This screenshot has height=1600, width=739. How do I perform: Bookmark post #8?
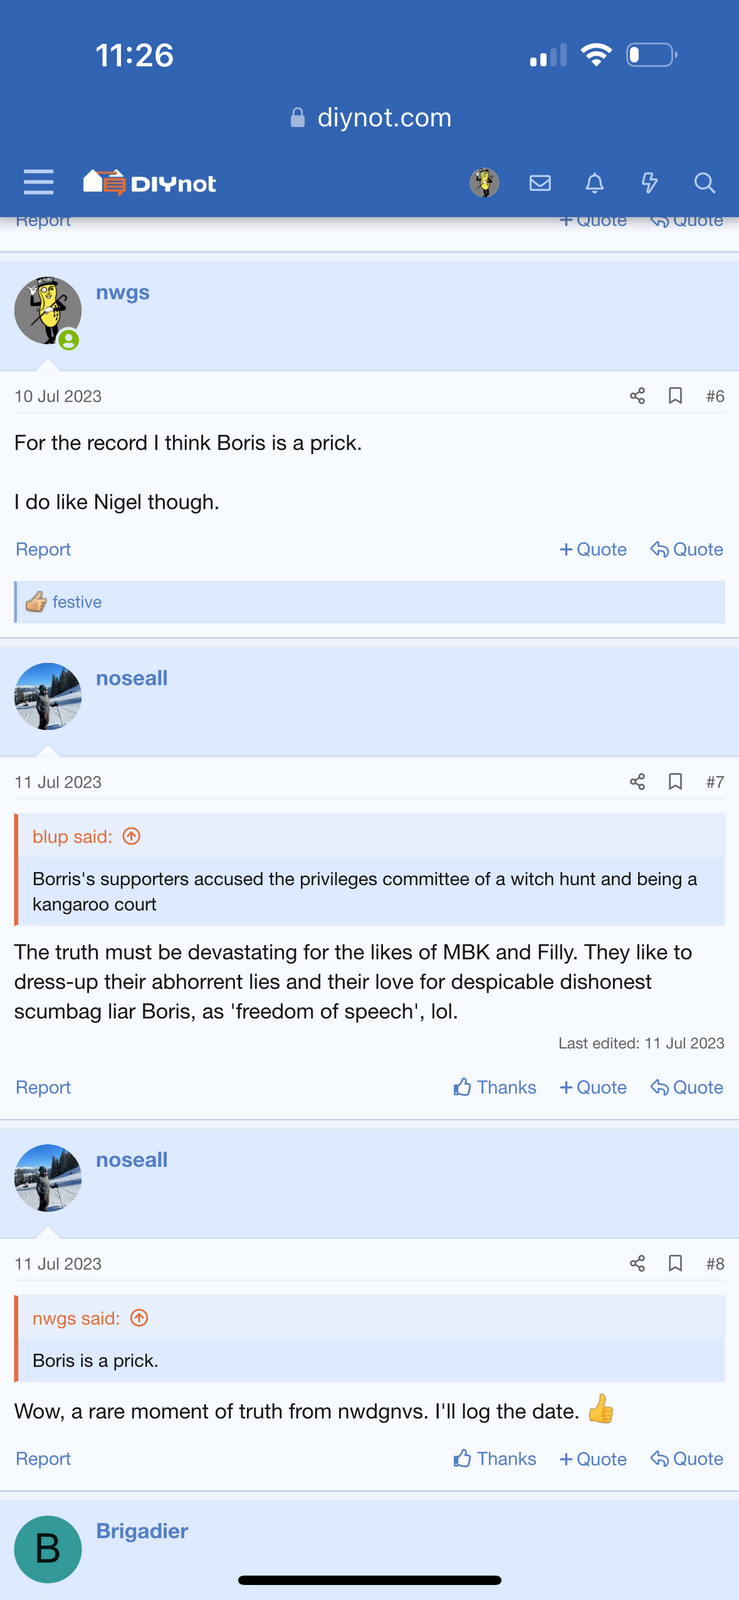point(676,1264)
